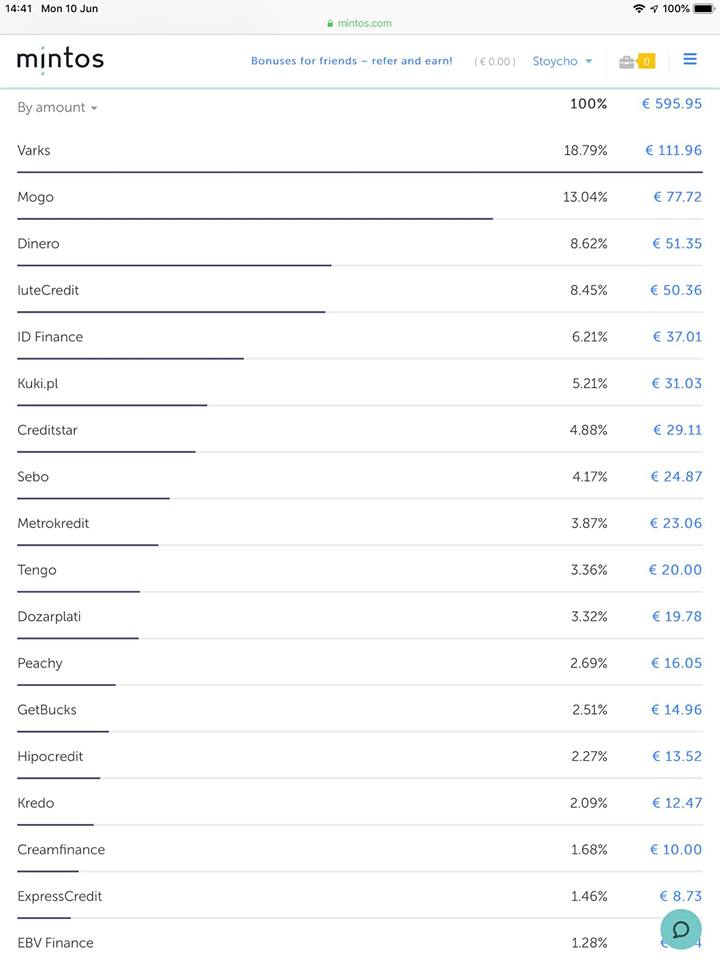Open Mogo € 77.72 amount link
Viewport: 720px width, 960px height.
(x=677, y=197)
